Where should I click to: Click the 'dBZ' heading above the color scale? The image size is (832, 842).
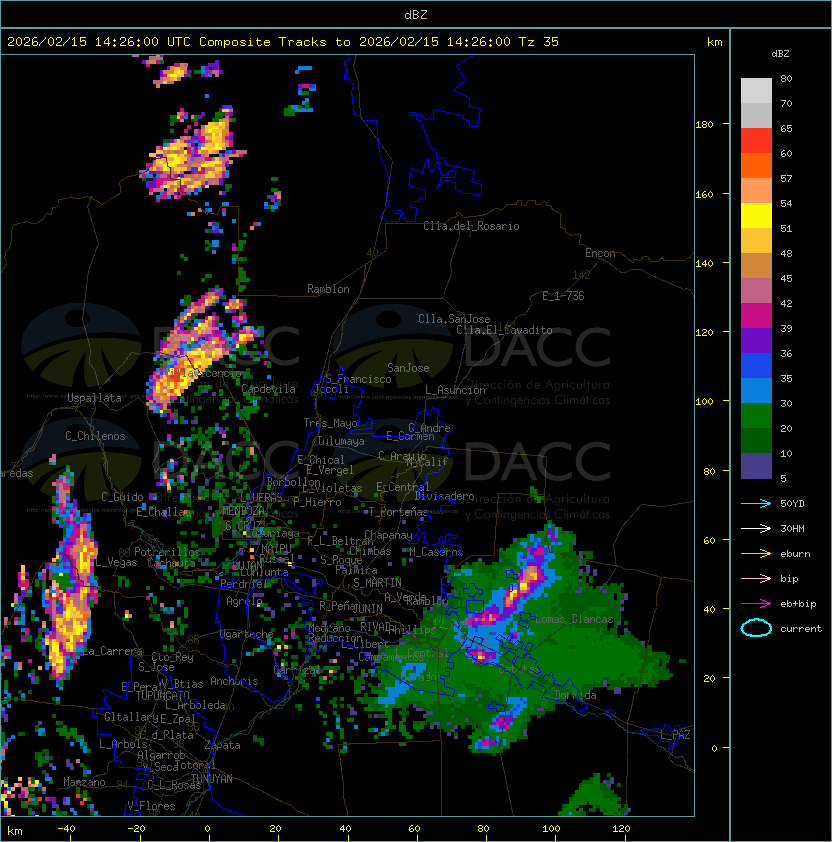[780, 54]
